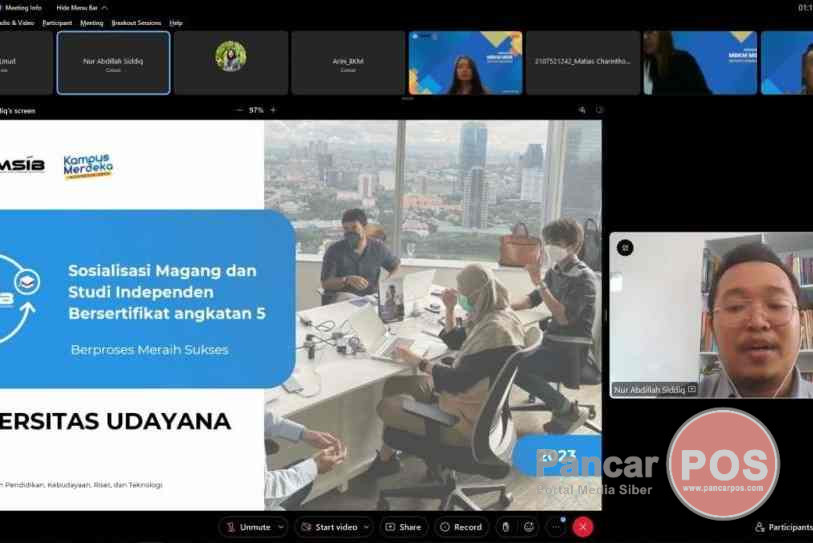
Task: Select Nur Abdillah Siddiq participant thumbnail
Action: pos(113,62)
